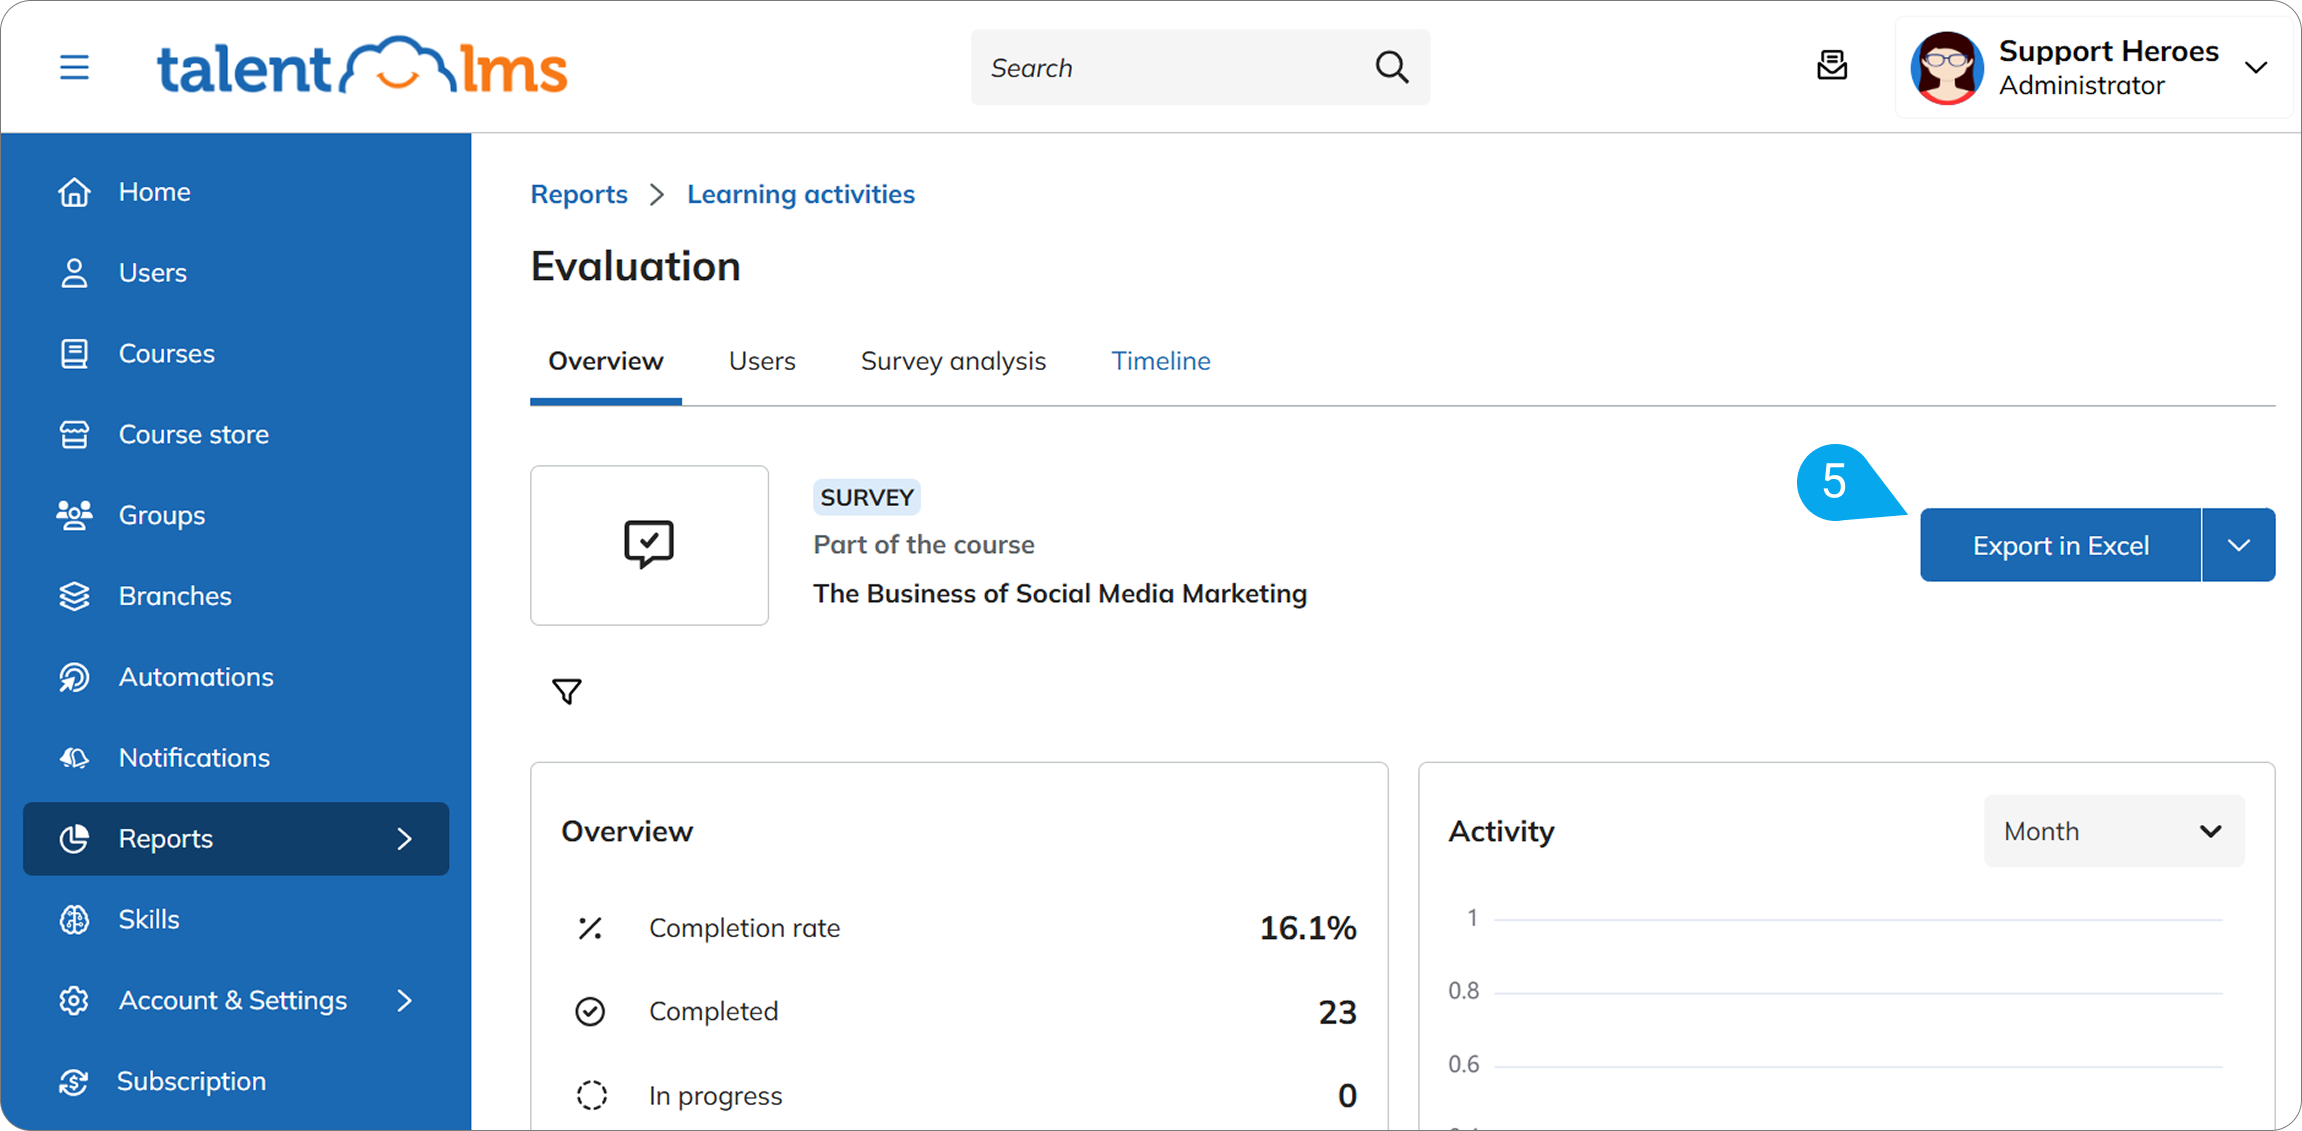Screen dimensions: 2302x1131
Task: Open the hamburger menu icon
Action: (74, 67)
